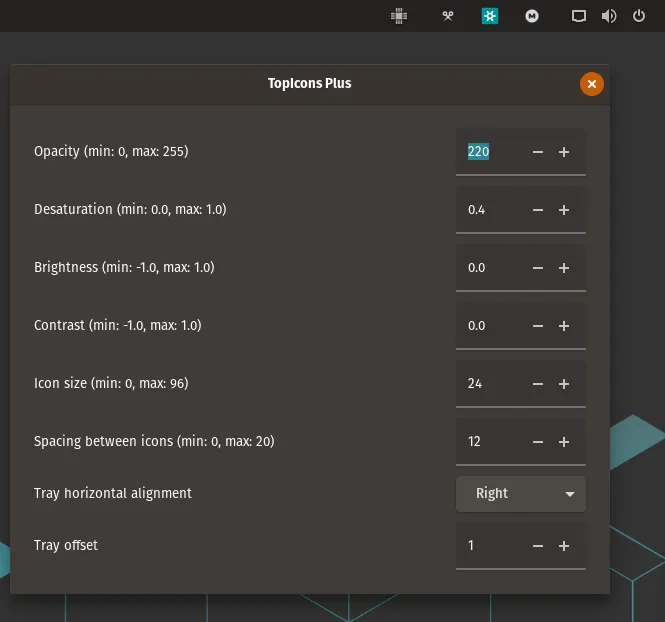Screen dimensions: 665x622
Task: Increase Brightness with the plus button
Action: (x=564, y=268)
